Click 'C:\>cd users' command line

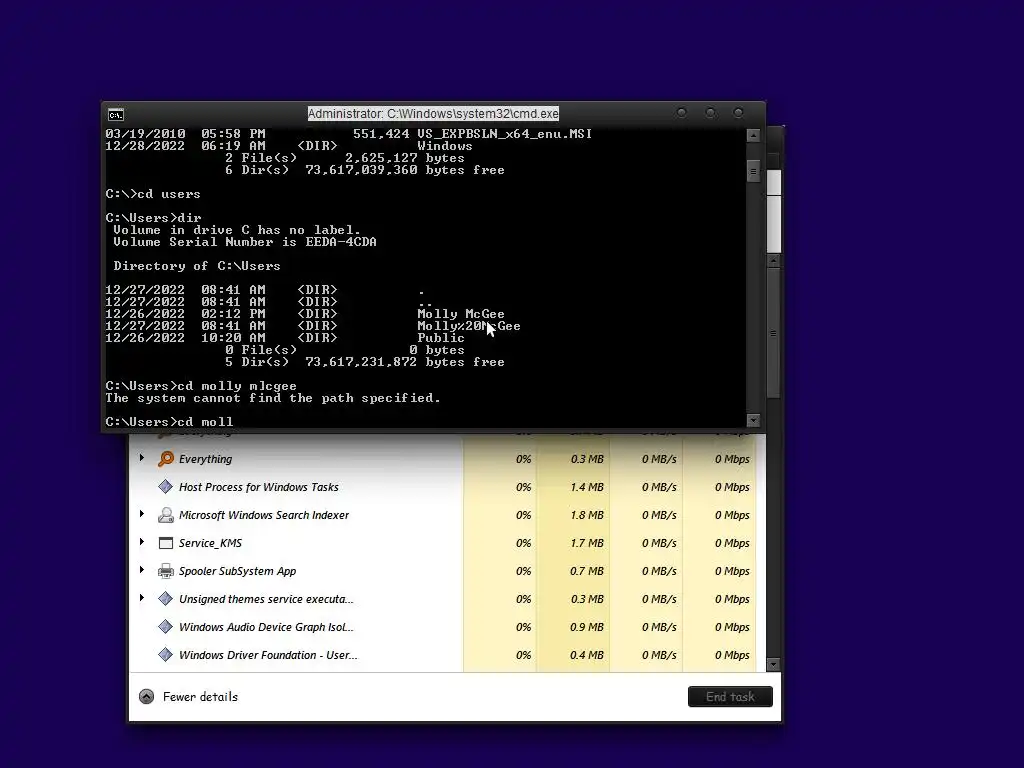point(153,194)
